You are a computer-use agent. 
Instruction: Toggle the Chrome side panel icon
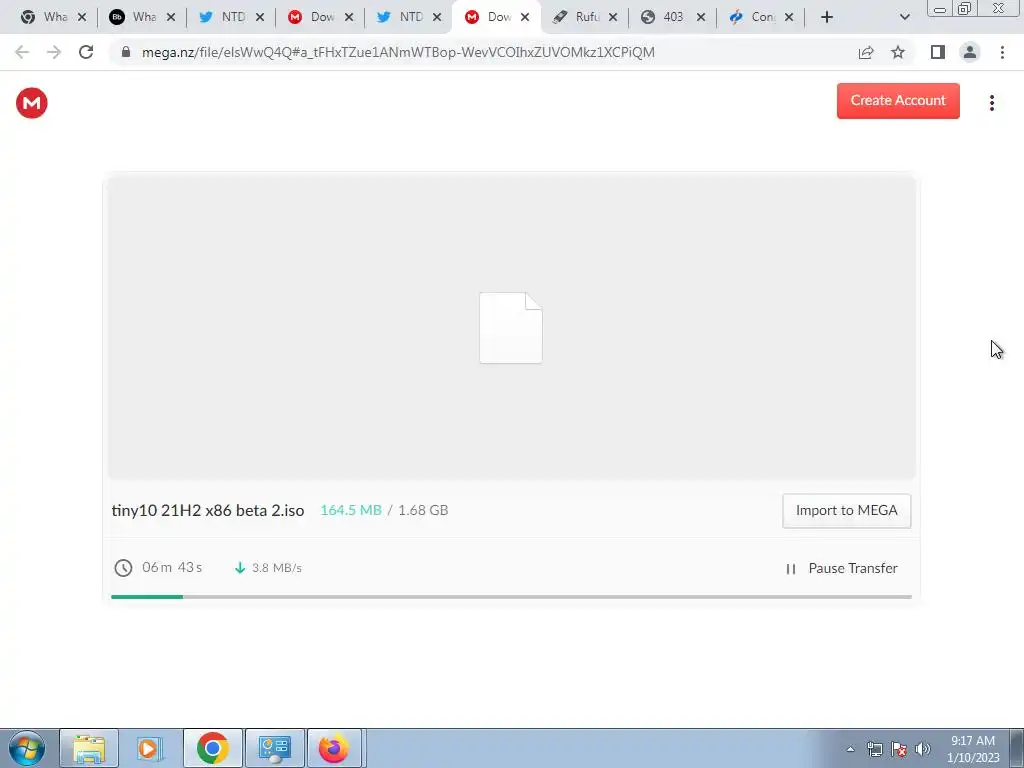coord(938,52)
